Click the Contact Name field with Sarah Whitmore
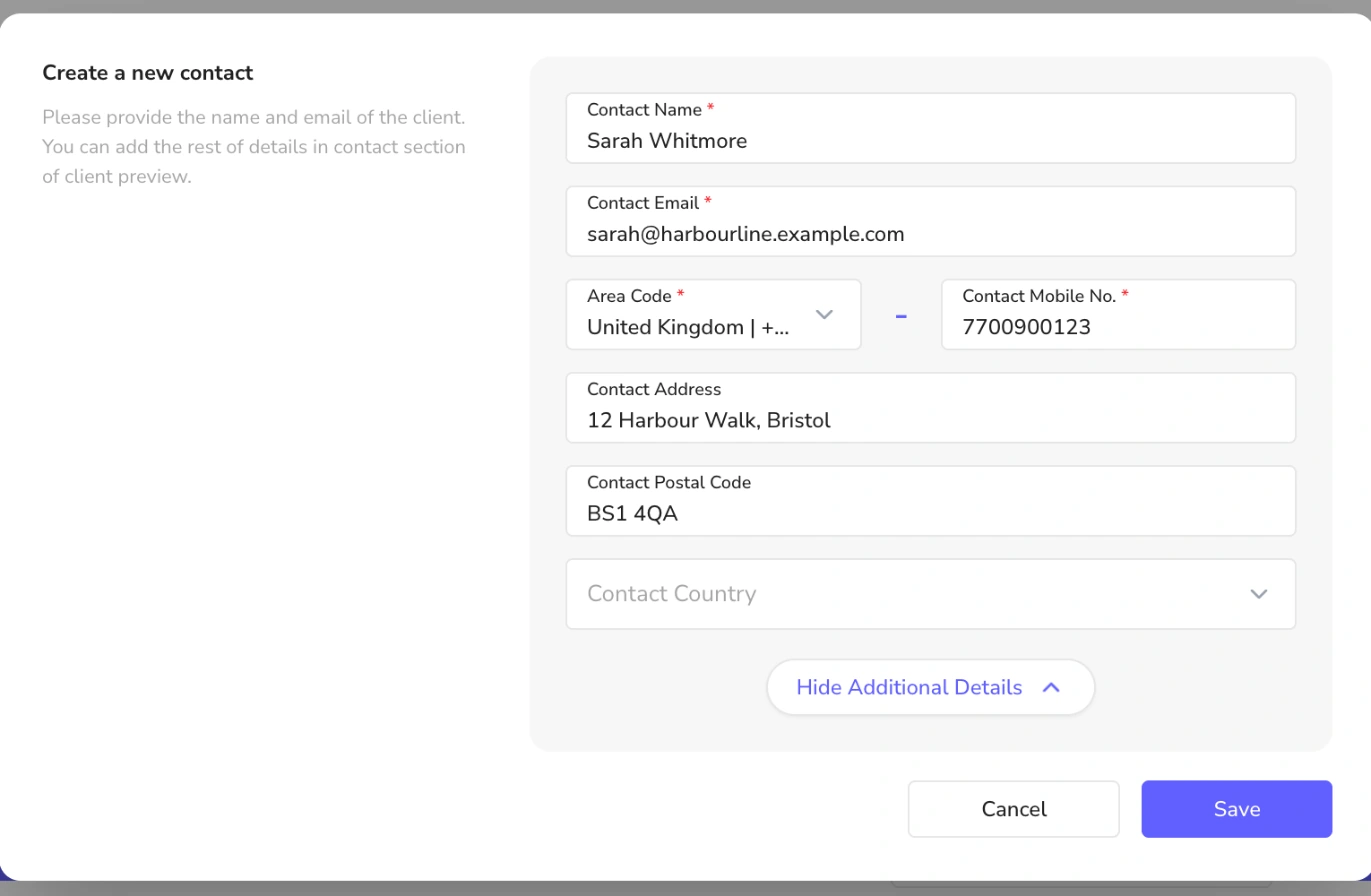Viewport: 1371px width, 896px height. (x=930, y=128)
